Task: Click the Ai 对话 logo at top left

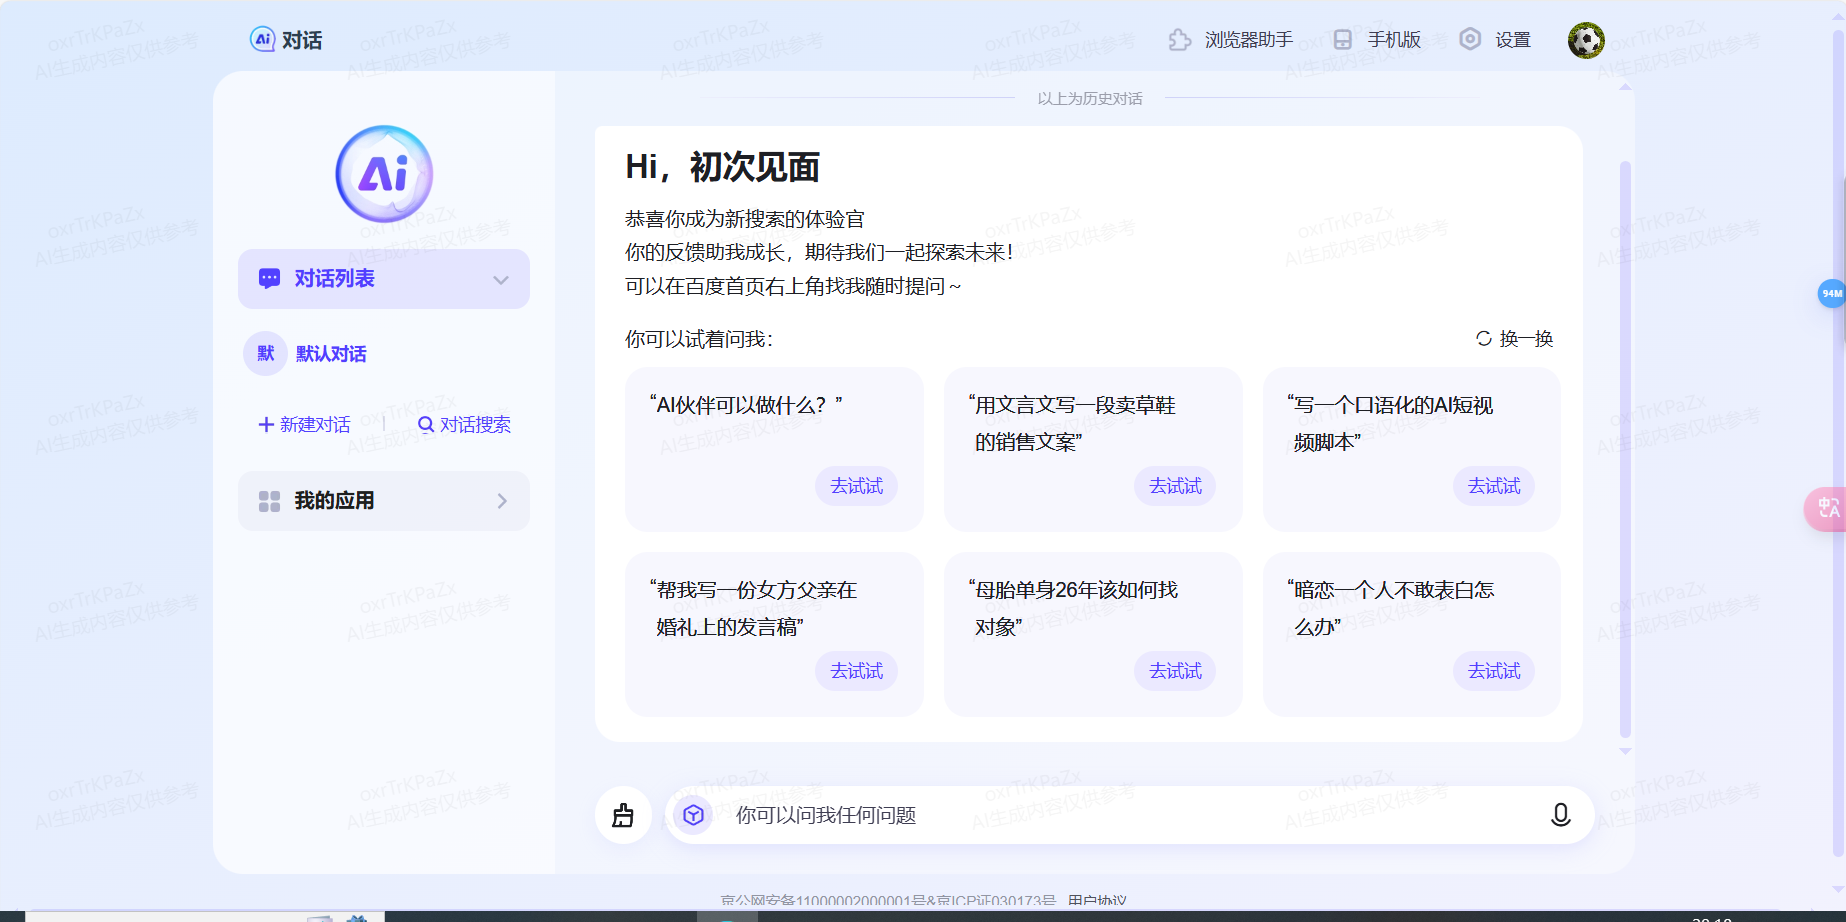Action: (x=284, y=39)
